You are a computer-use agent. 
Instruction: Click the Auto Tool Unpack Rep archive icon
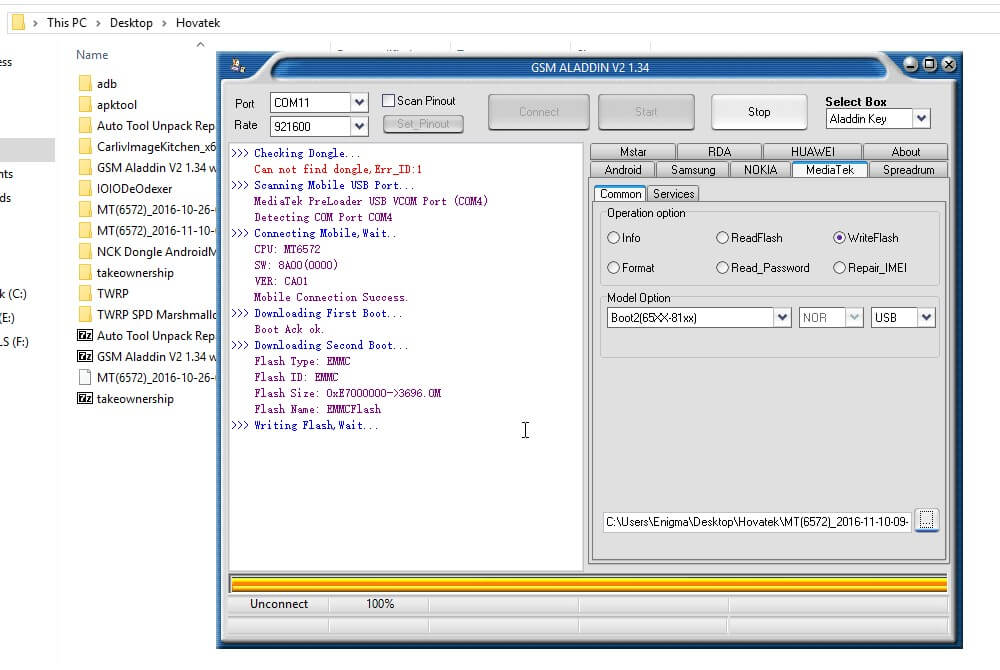85,336
